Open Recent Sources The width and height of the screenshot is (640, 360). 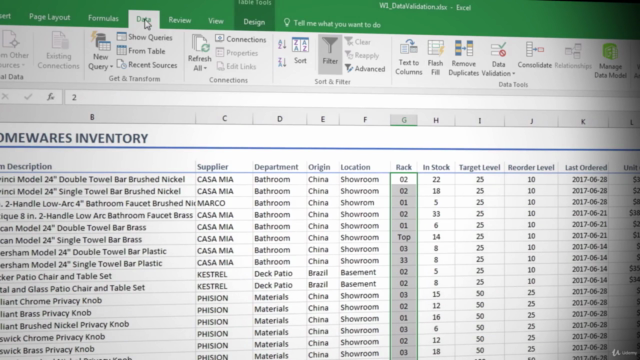tap(147, 65)
